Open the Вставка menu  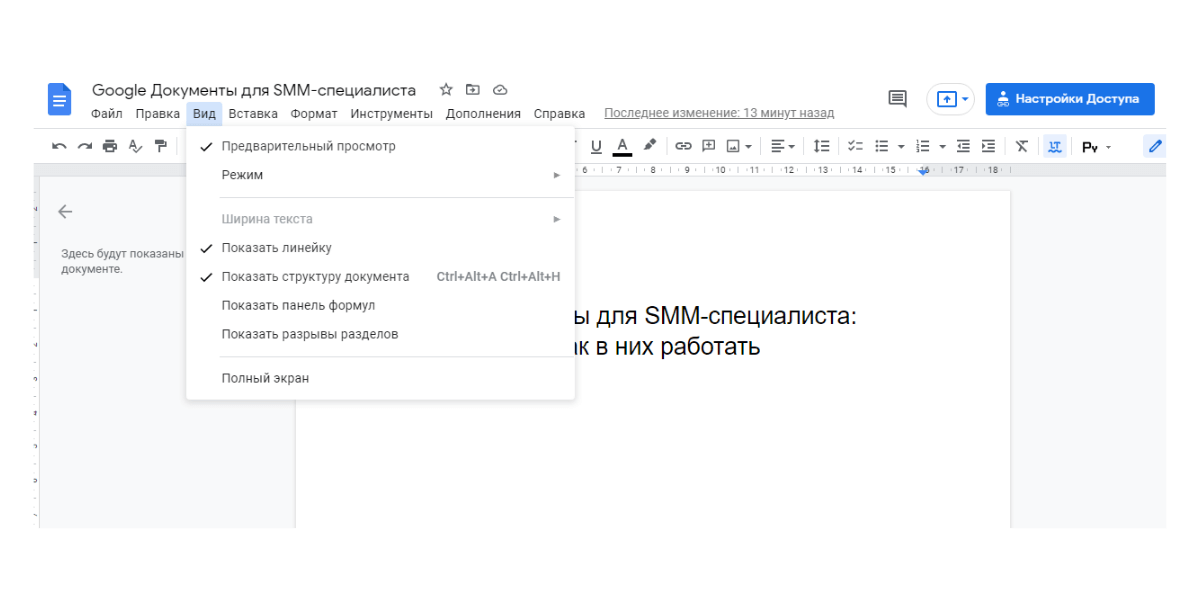click(x=252, y=114)
